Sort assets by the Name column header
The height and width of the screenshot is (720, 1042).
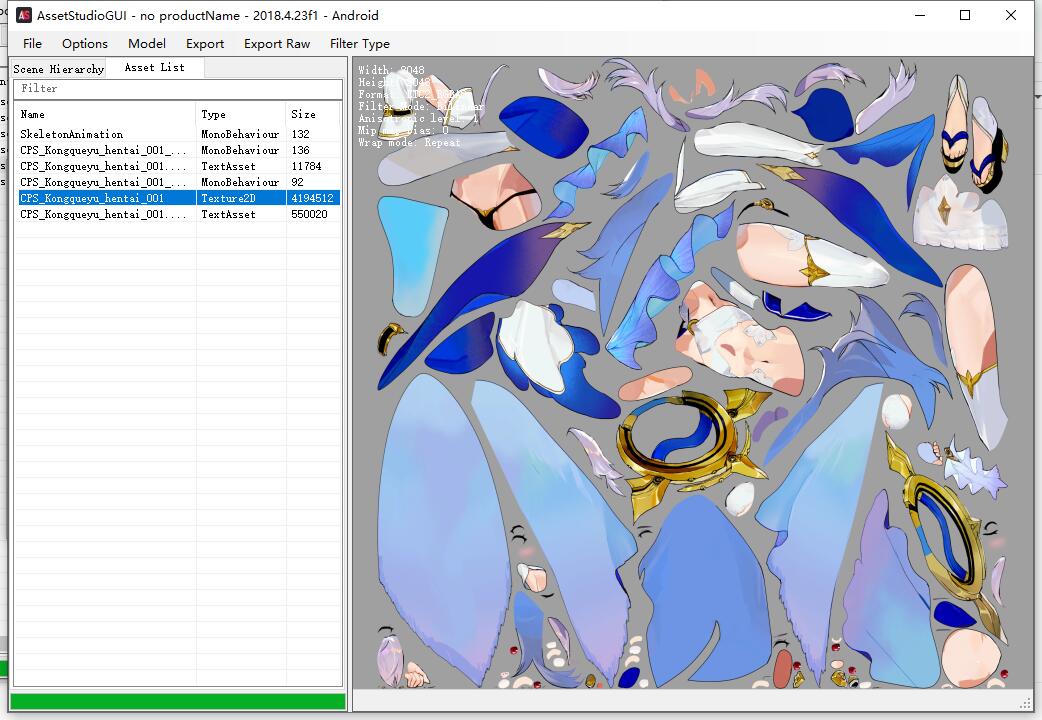click(x=106, y=114)
